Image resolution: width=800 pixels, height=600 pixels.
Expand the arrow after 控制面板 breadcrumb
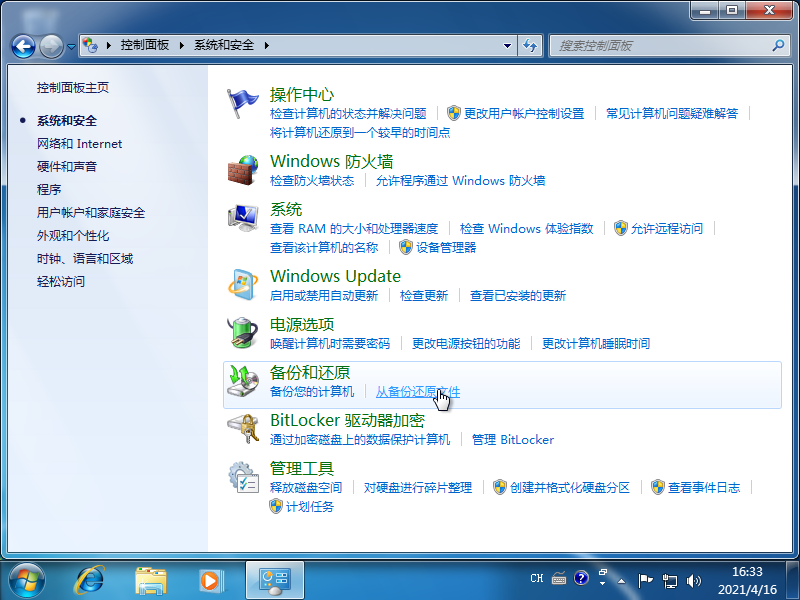pyautogui.click(x=182, y=45)
